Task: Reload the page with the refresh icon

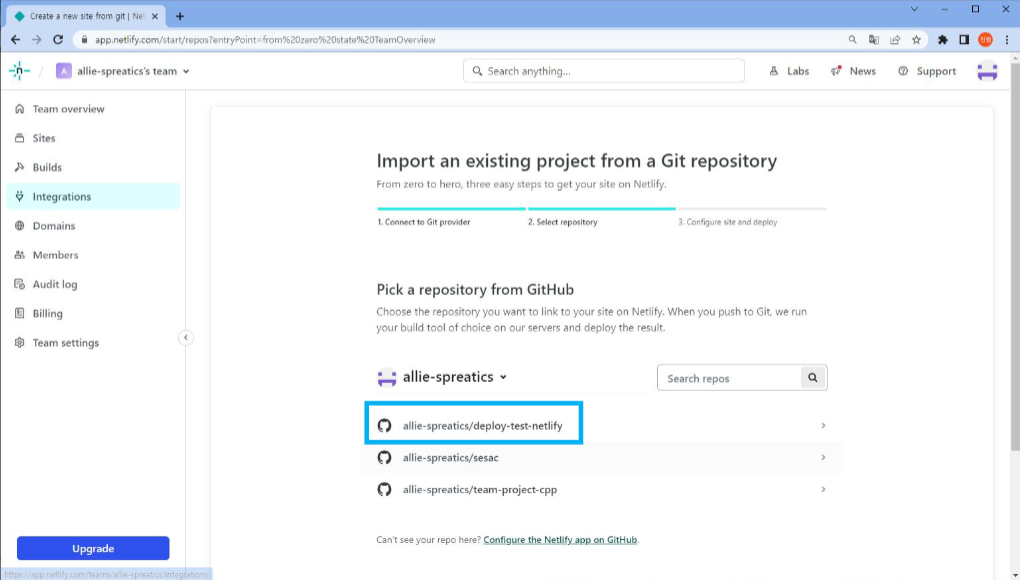Action: pos(58,40)
